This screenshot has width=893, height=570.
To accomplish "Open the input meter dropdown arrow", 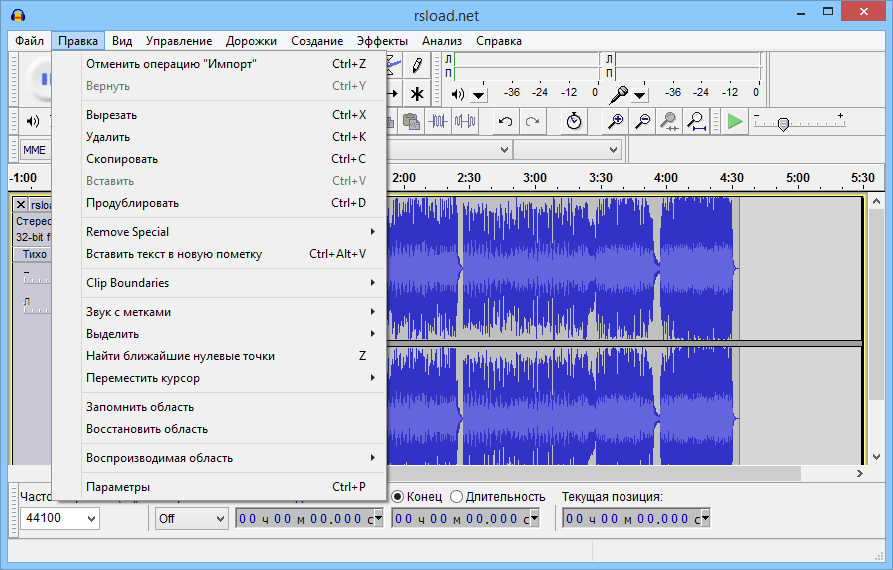I will point(639,95).
